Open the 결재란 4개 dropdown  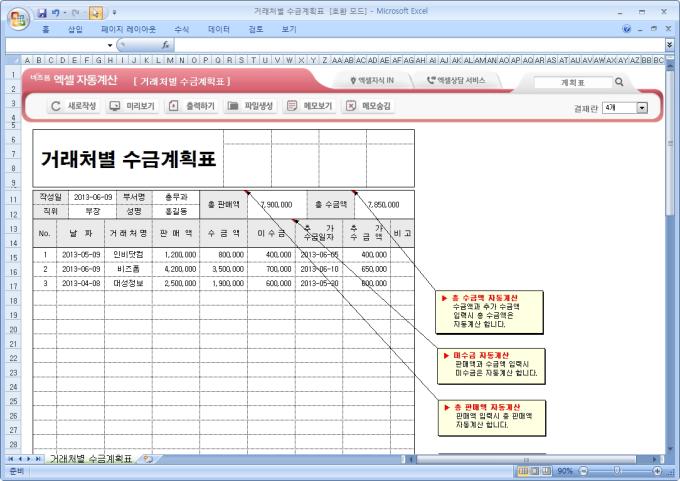click(642, 107)
